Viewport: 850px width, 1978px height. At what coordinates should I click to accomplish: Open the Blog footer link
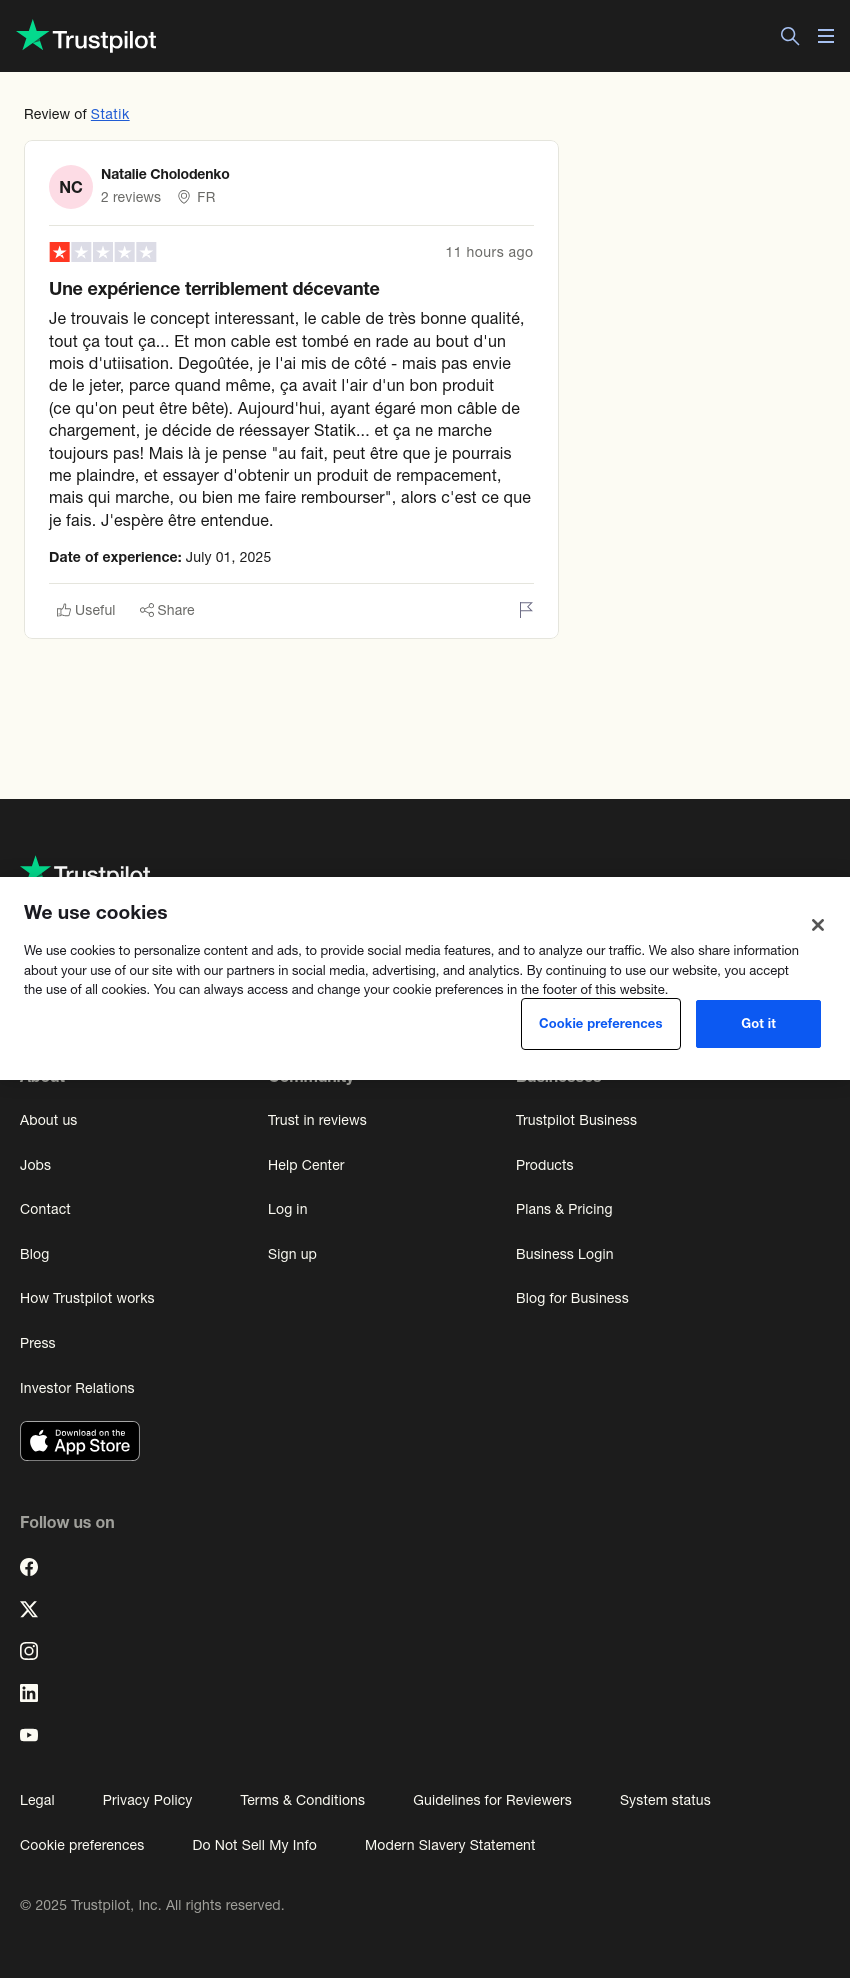click(x=34, y=1254)
